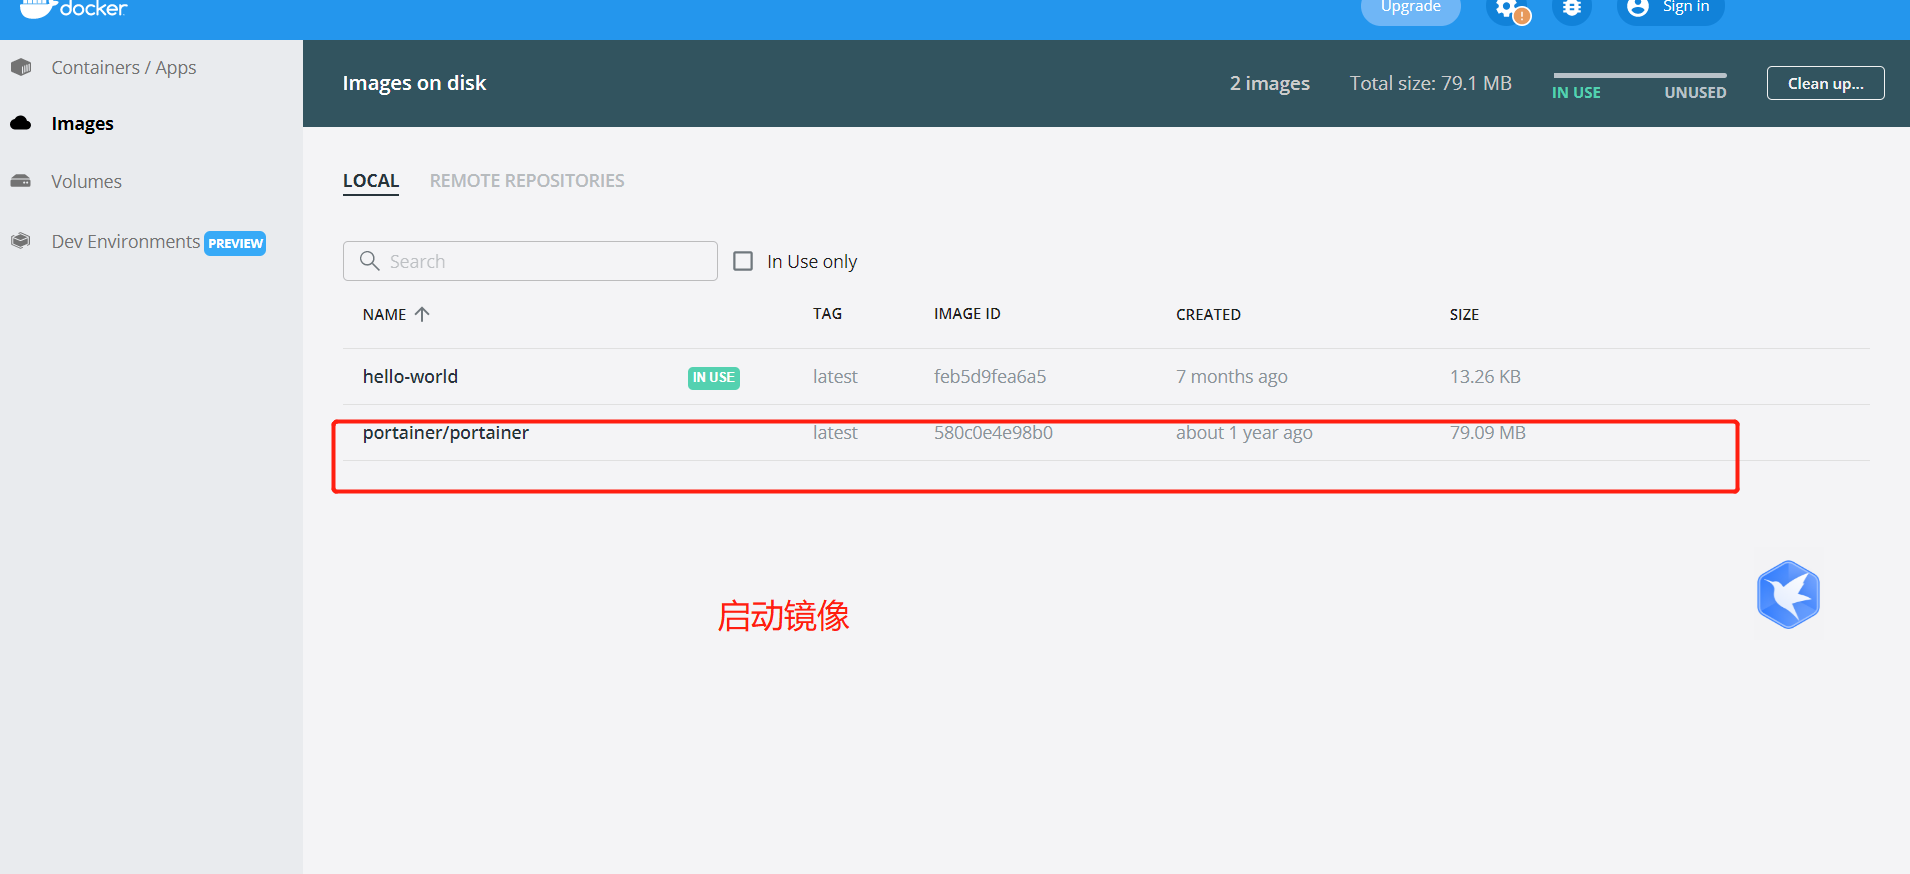Click Clean up... button

click(1825, 83)
